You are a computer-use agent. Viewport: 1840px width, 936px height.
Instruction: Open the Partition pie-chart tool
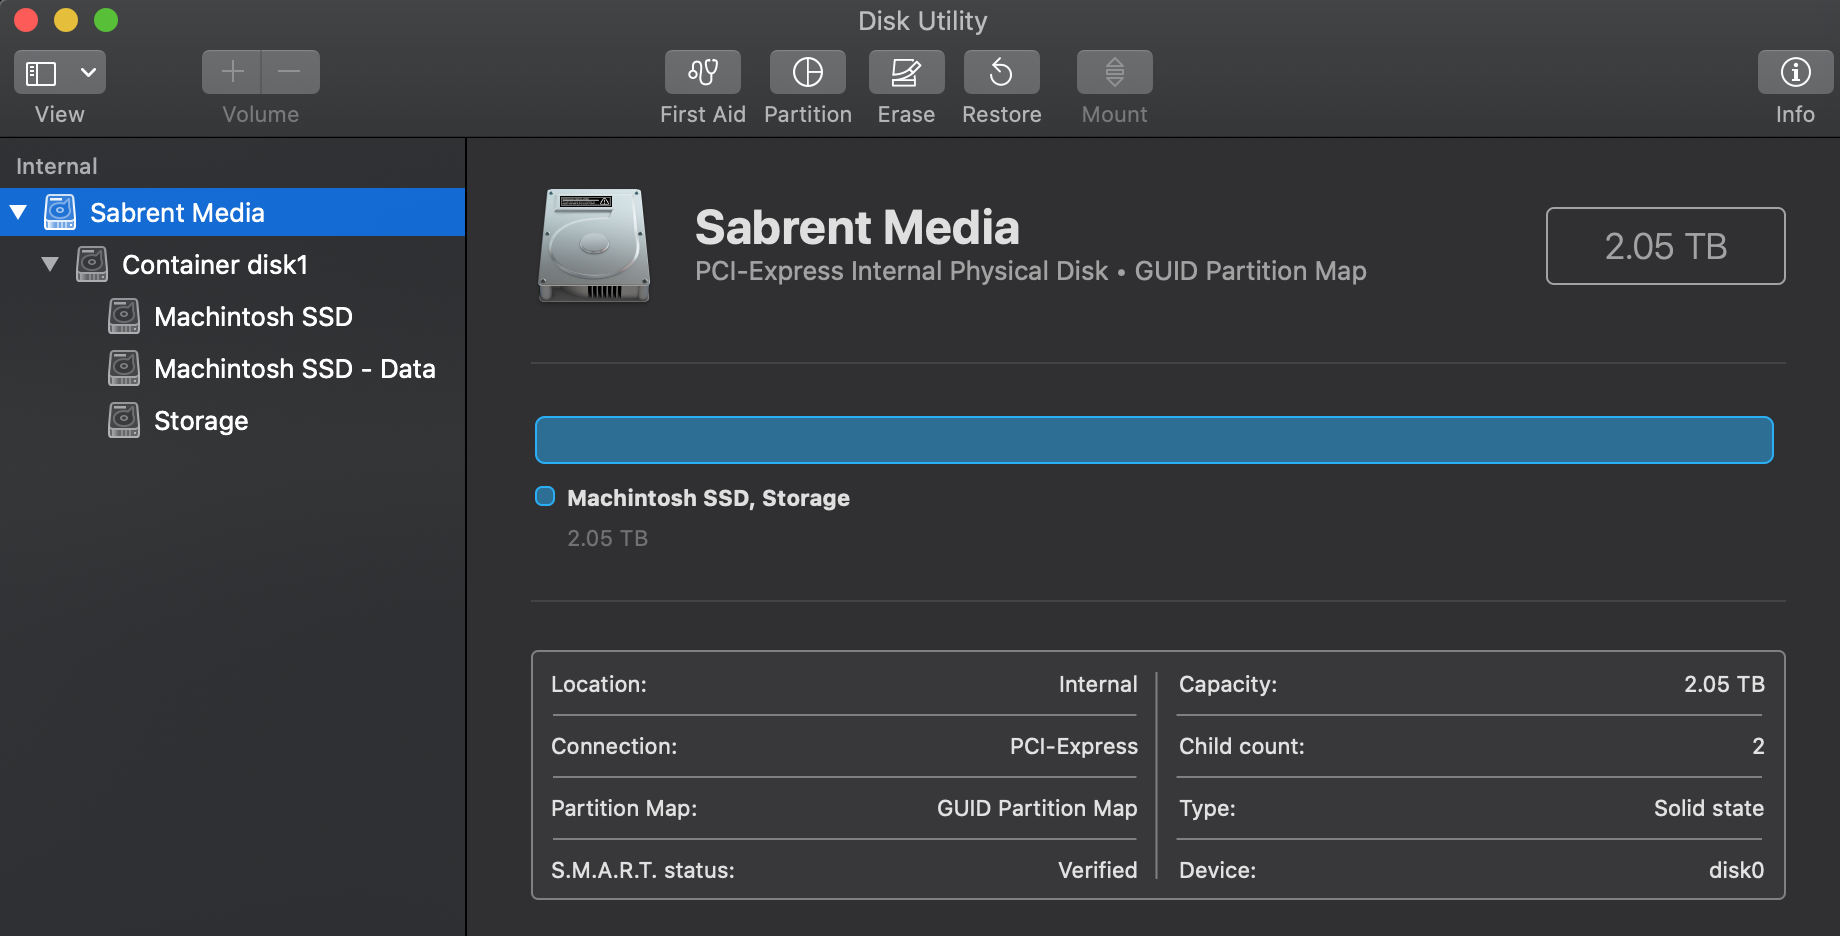coord(807,72)
